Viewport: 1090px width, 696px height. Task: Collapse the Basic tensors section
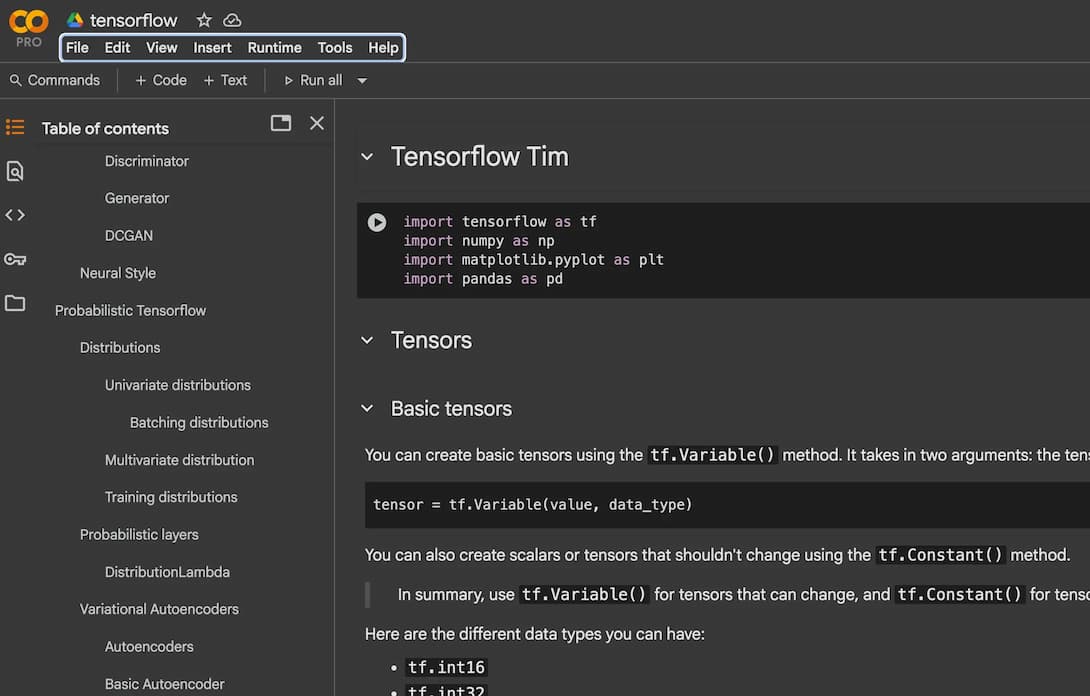point(367,409)
